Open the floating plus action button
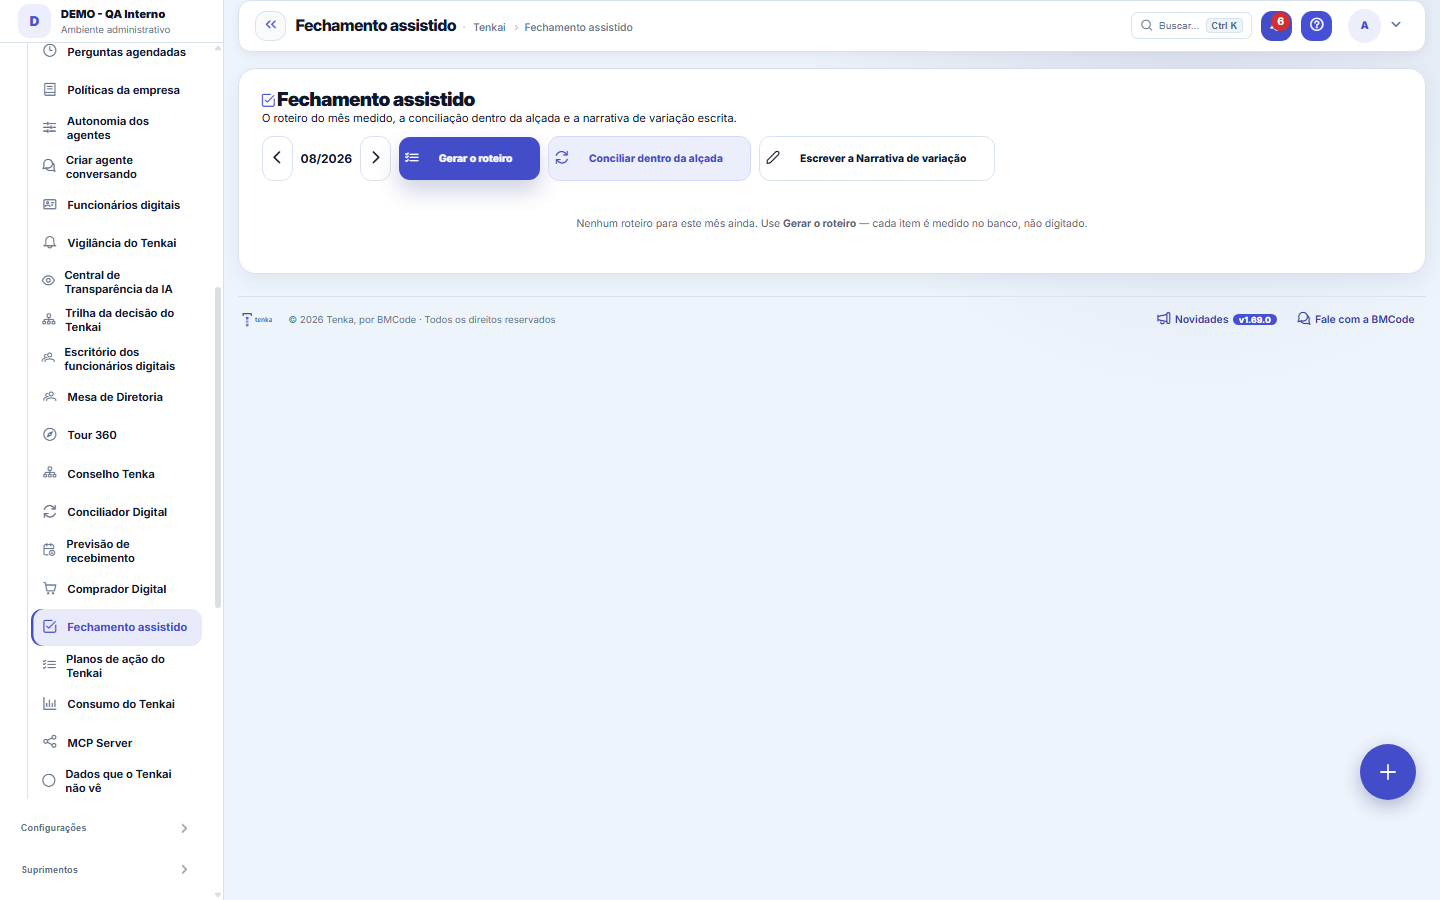Screen dimensions: 1440x900 coord(1387,772)
